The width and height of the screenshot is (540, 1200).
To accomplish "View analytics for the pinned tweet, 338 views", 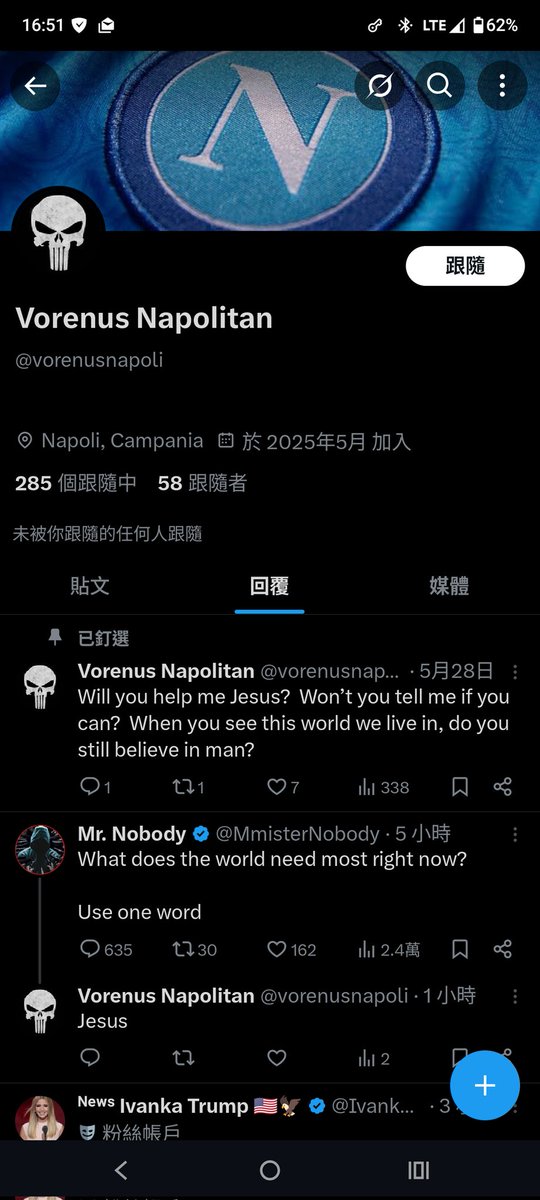I will pyautogui.click(x=384, y=787).
